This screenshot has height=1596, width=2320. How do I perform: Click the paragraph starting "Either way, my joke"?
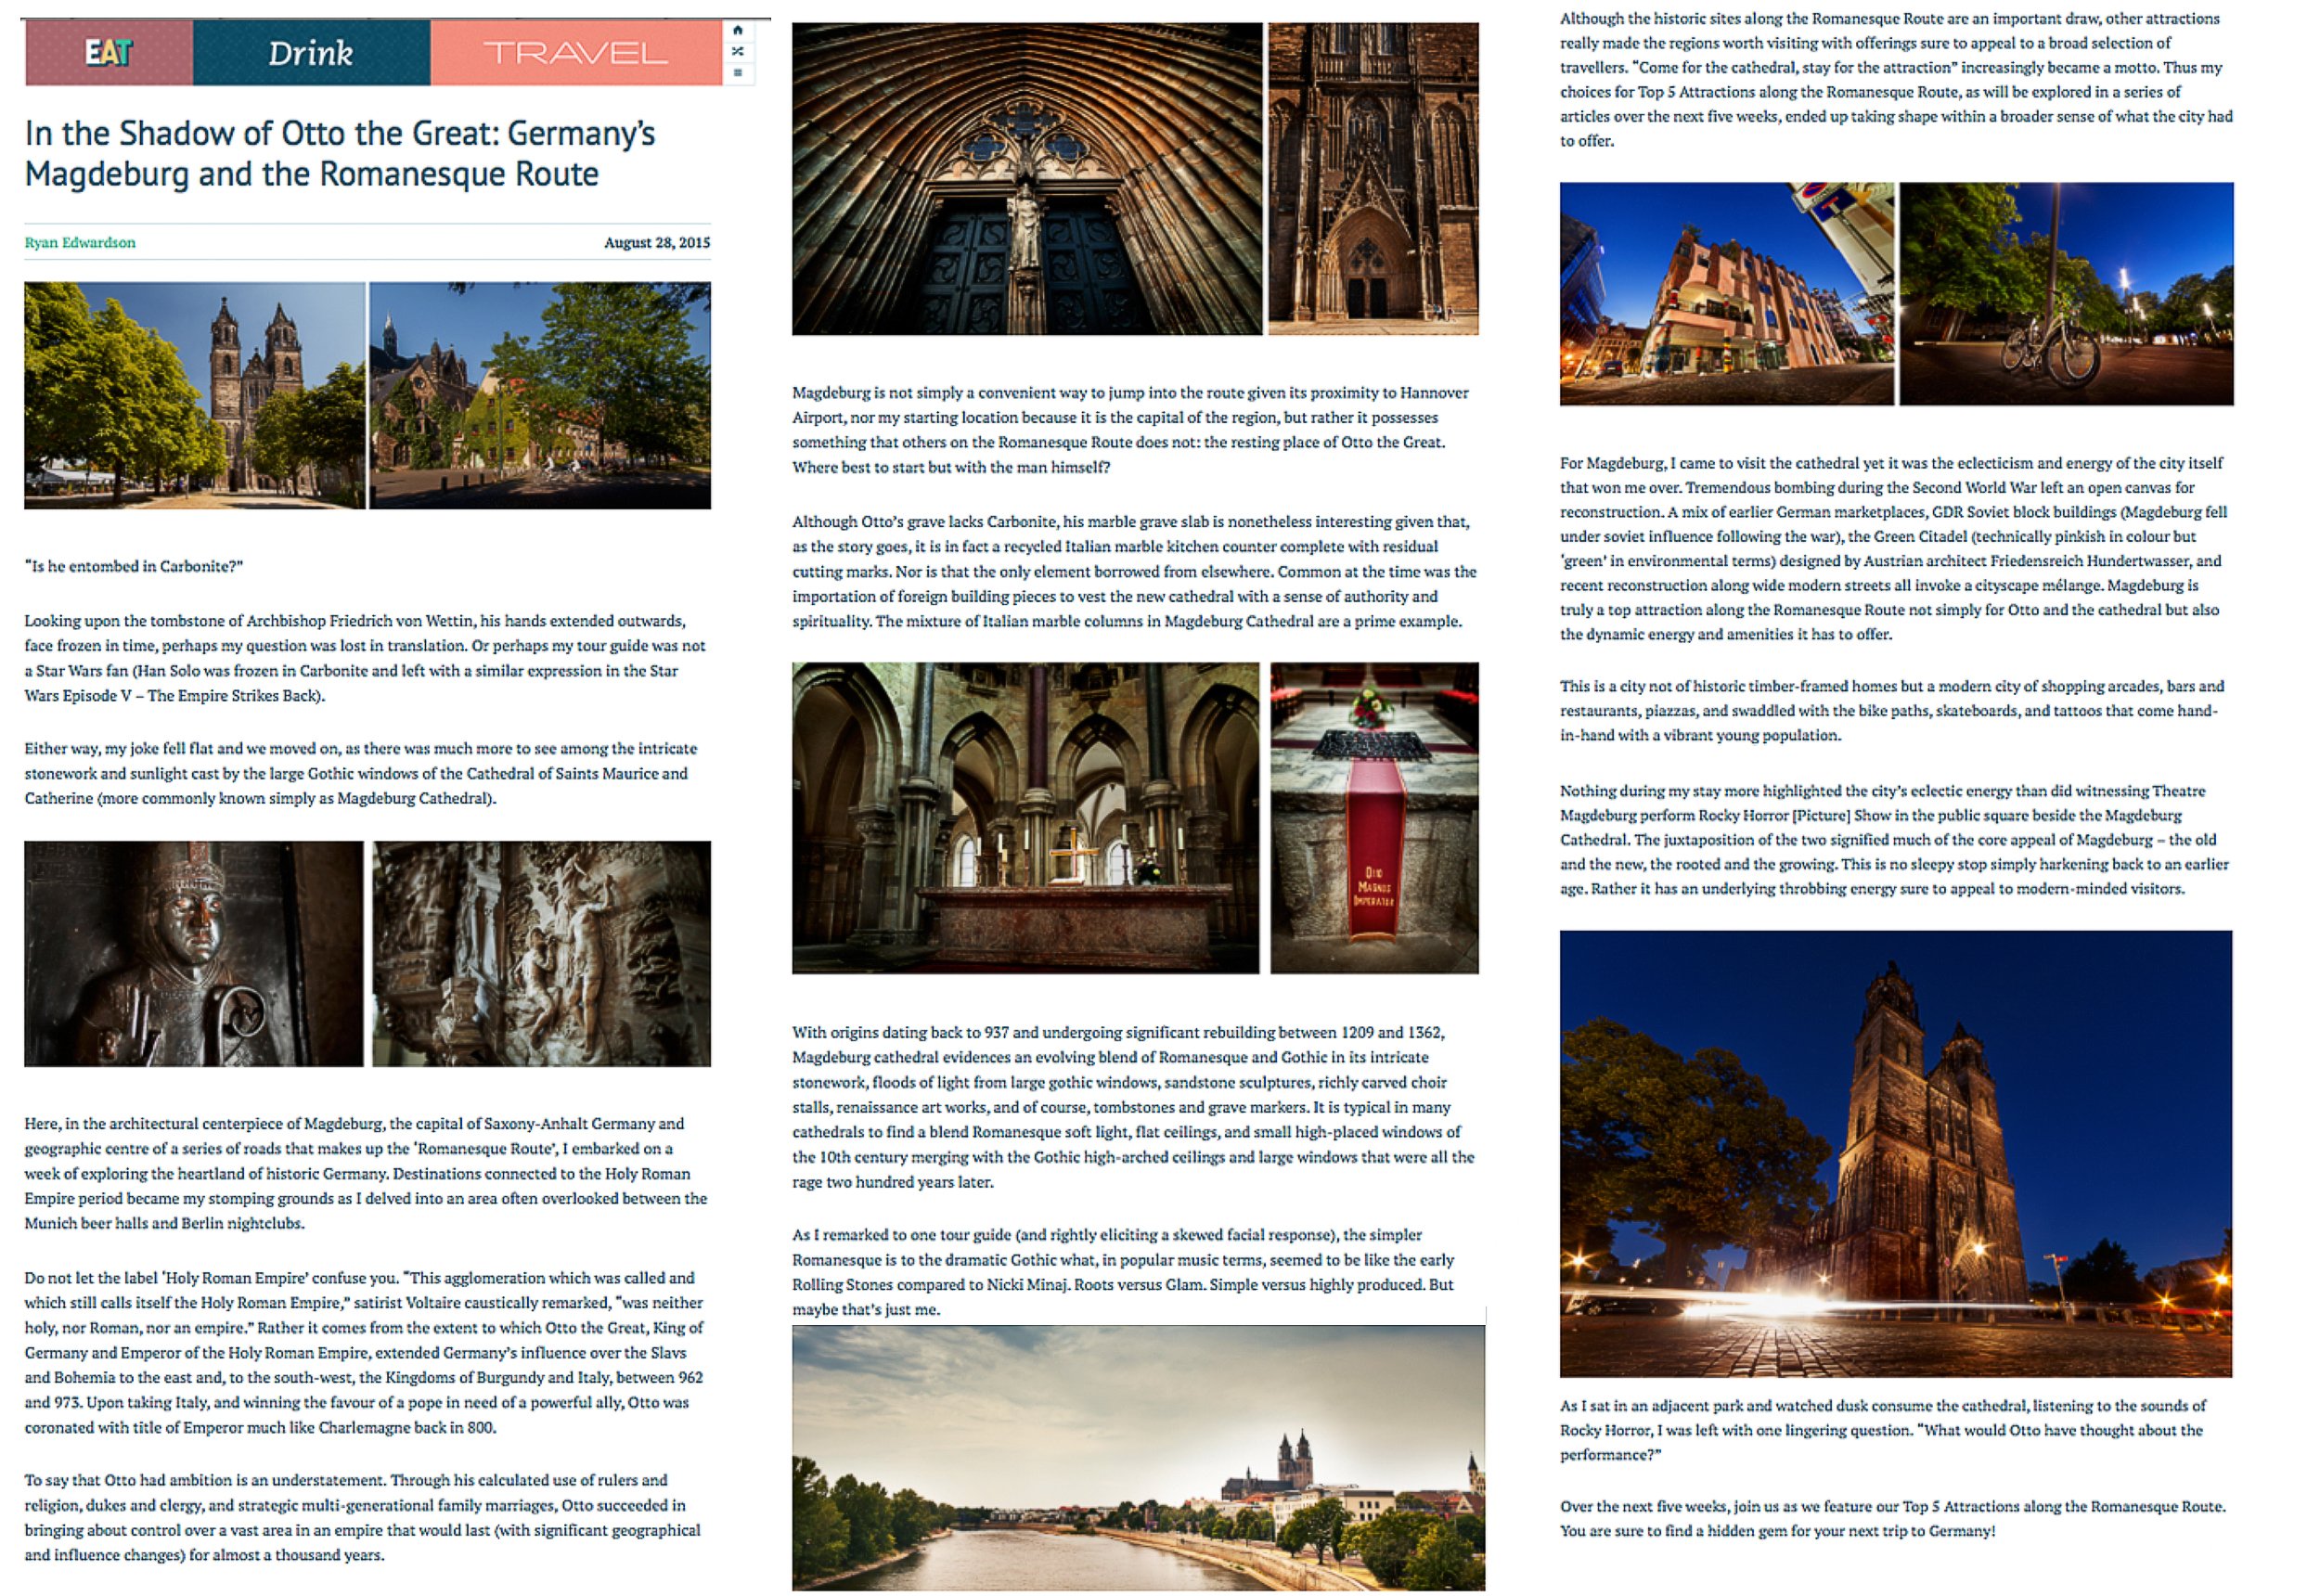(361, 773)
